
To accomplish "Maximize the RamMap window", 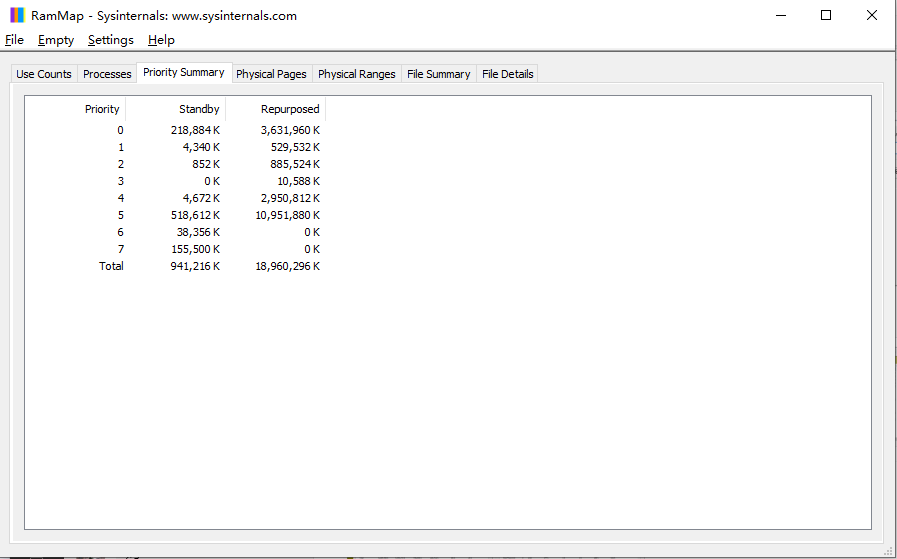I will click(826, 15).
